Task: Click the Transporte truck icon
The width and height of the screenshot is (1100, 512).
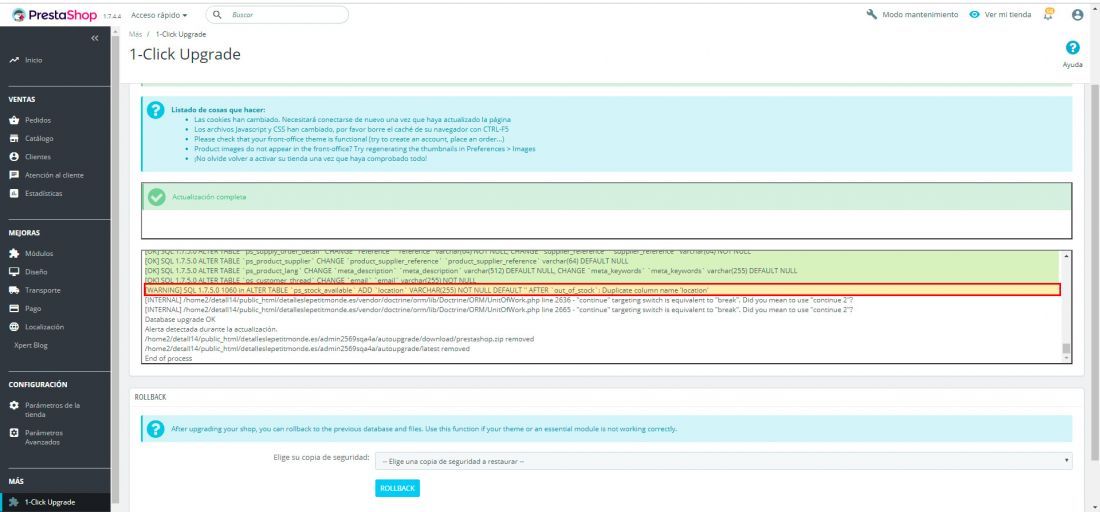Action: coord(13,290)
